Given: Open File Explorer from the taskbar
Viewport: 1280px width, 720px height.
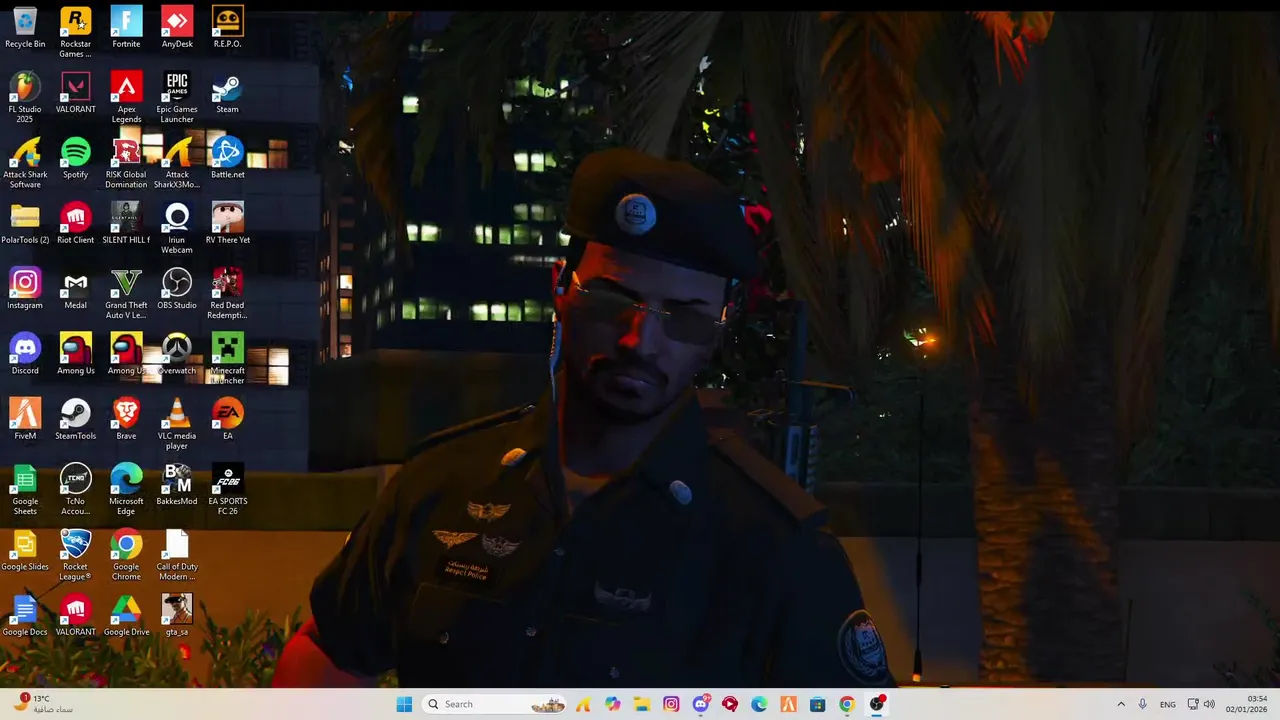Looking at the screenshot, I should click(x=642, y=704).
